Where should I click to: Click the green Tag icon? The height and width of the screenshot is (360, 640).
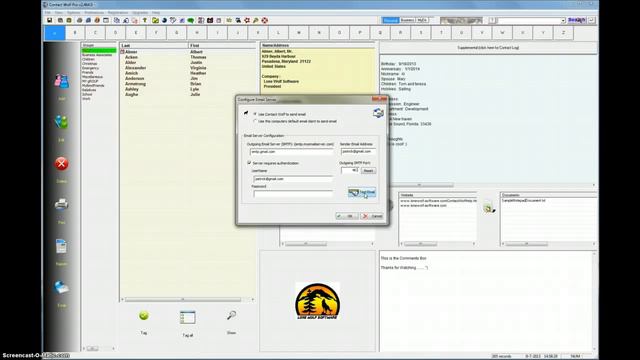144,315
